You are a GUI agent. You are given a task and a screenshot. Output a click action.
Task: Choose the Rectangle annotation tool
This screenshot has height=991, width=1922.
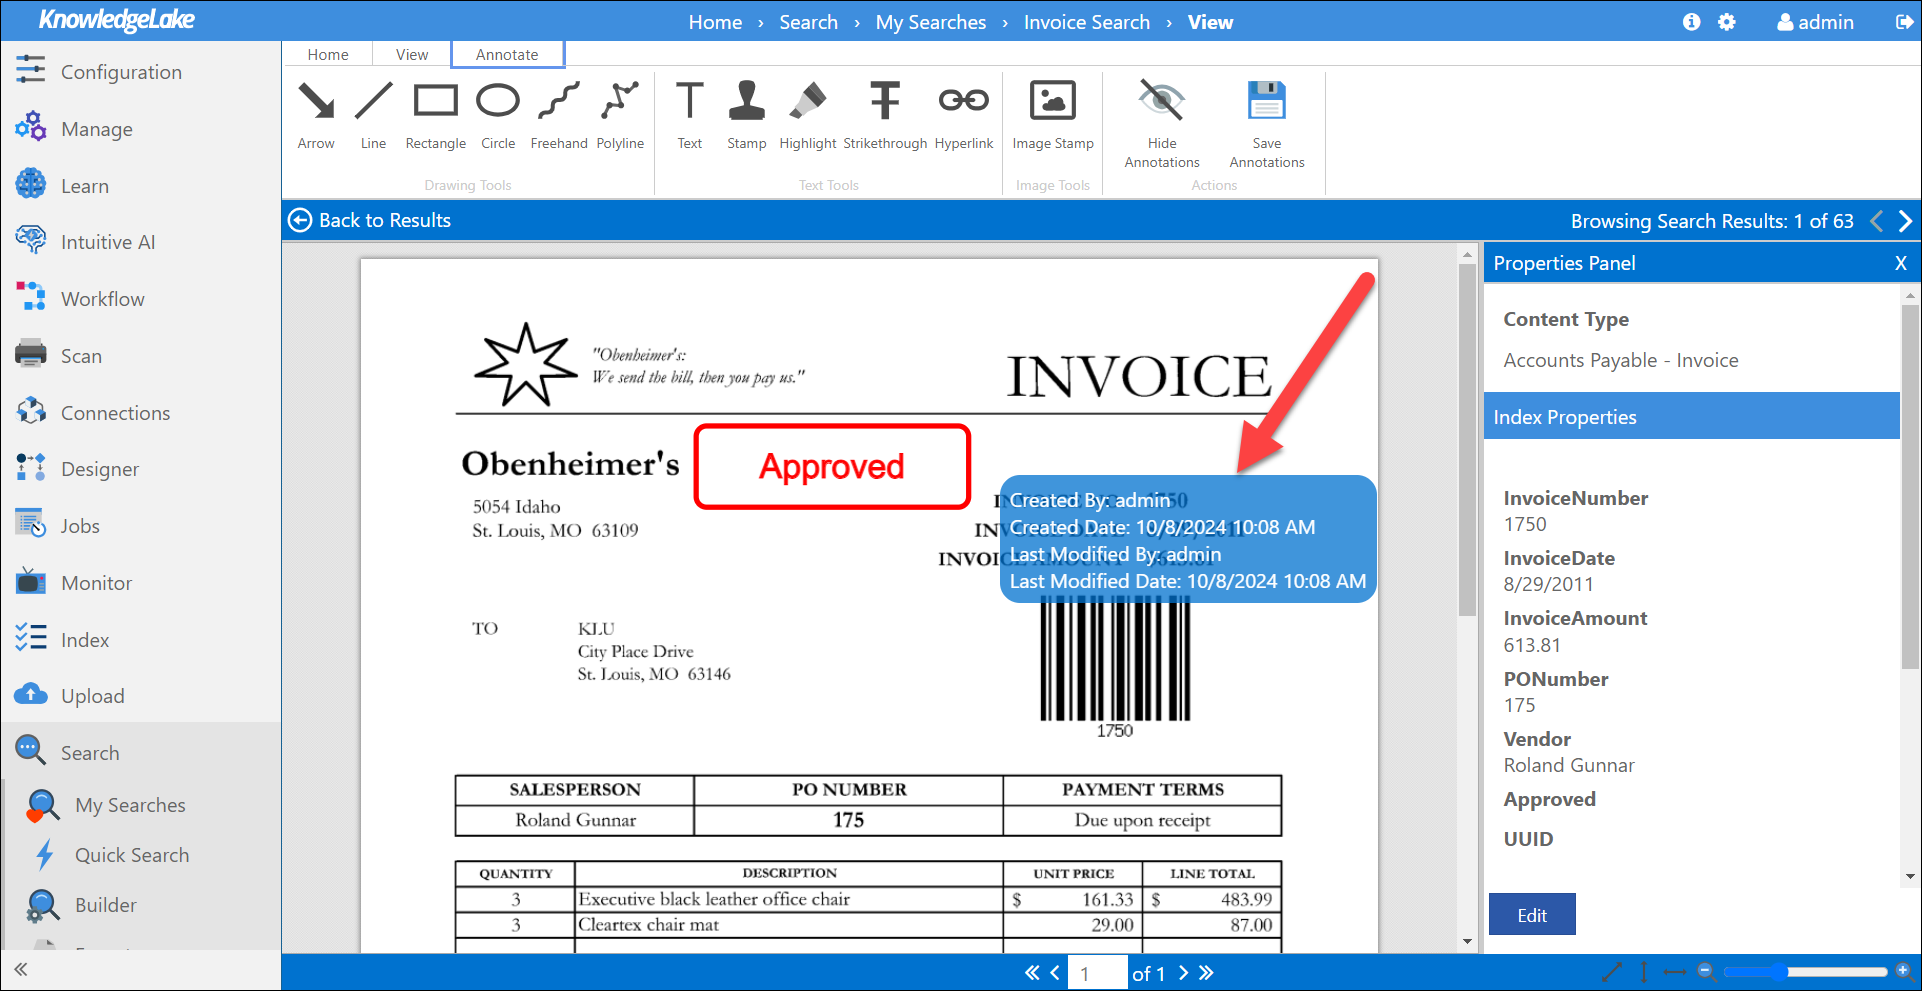tap(435, 115)
